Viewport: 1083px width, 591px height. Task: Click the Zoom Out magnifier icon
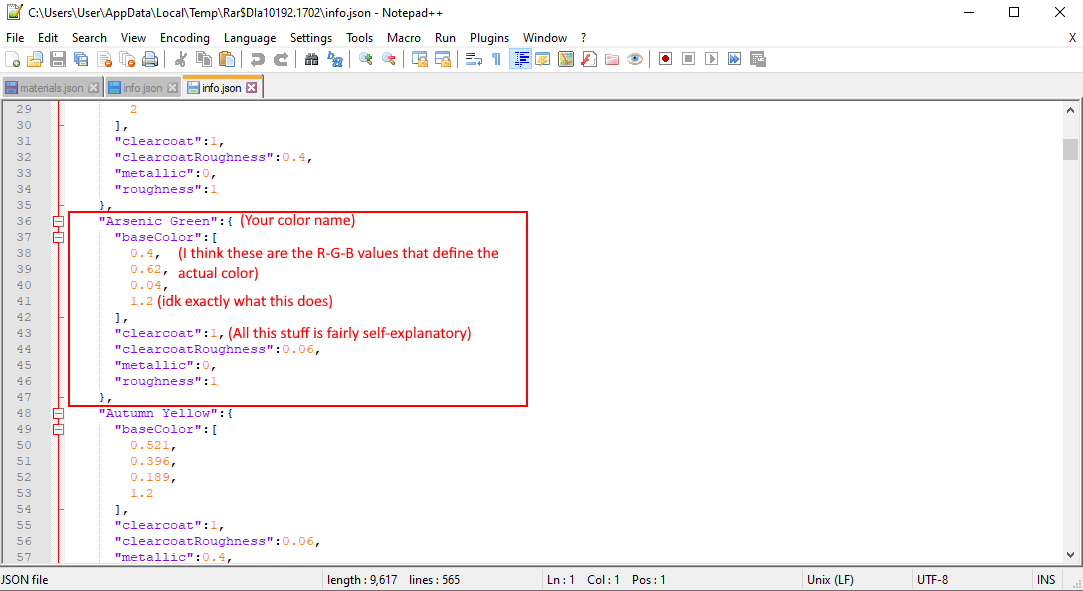[389, 59]
